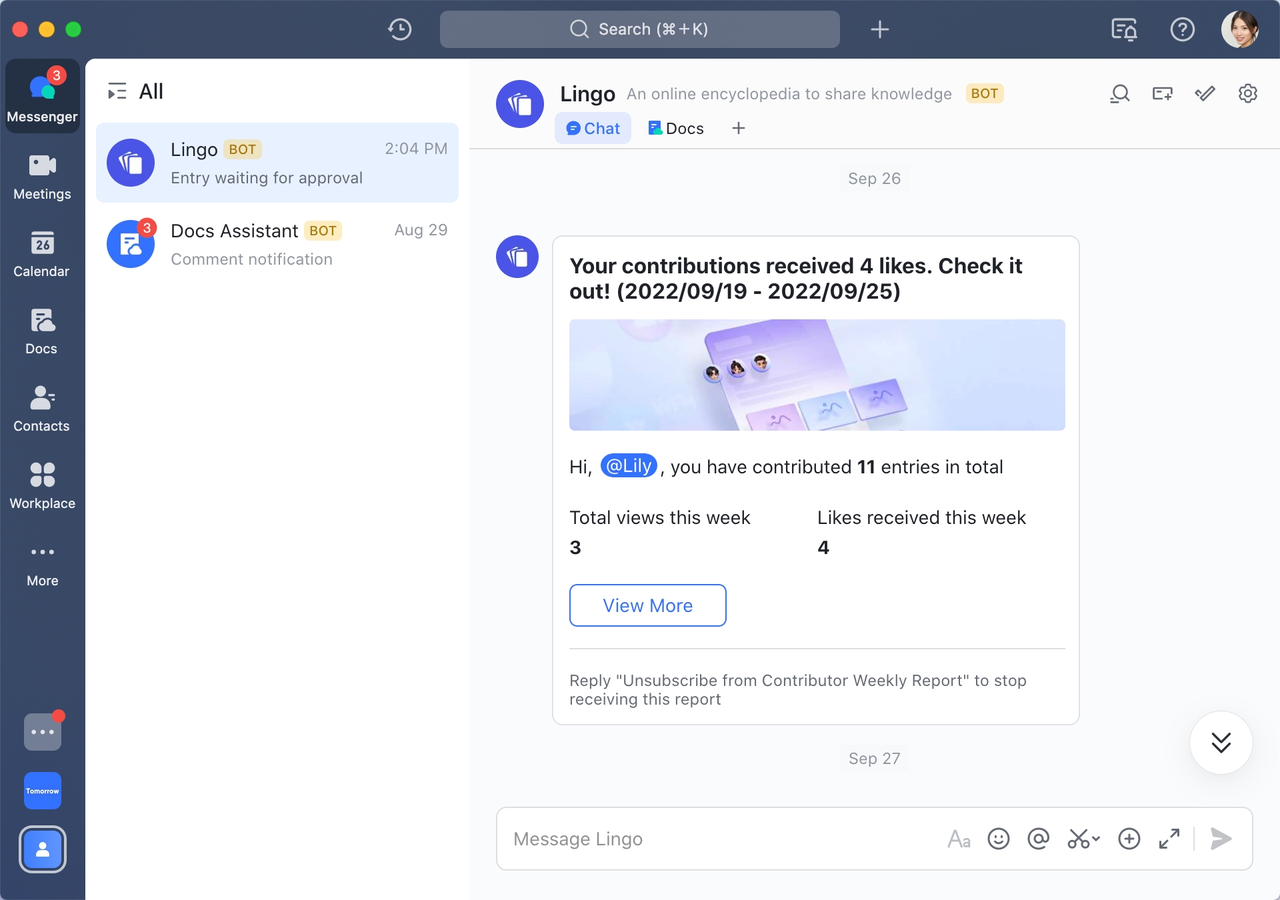Click the Message Lingo input field
This screenshot has width=1280, height=900.
tap(700, 839)
